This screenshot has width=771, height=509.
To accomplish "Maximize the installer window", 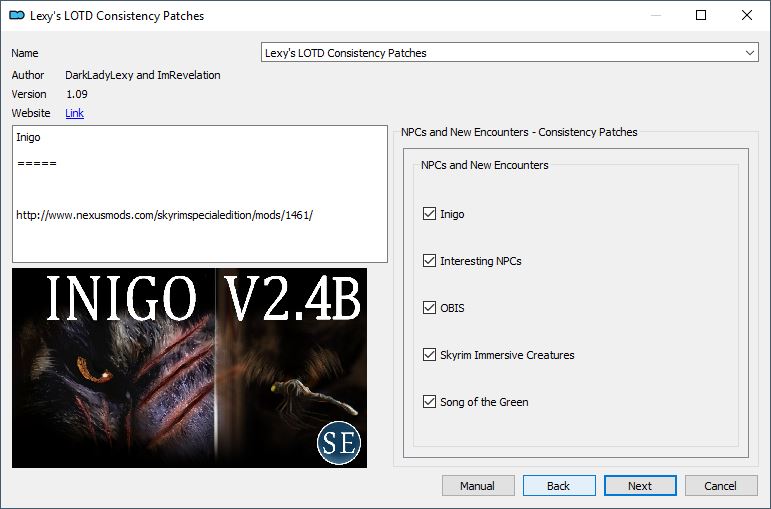I will click(x=701, y=15).
